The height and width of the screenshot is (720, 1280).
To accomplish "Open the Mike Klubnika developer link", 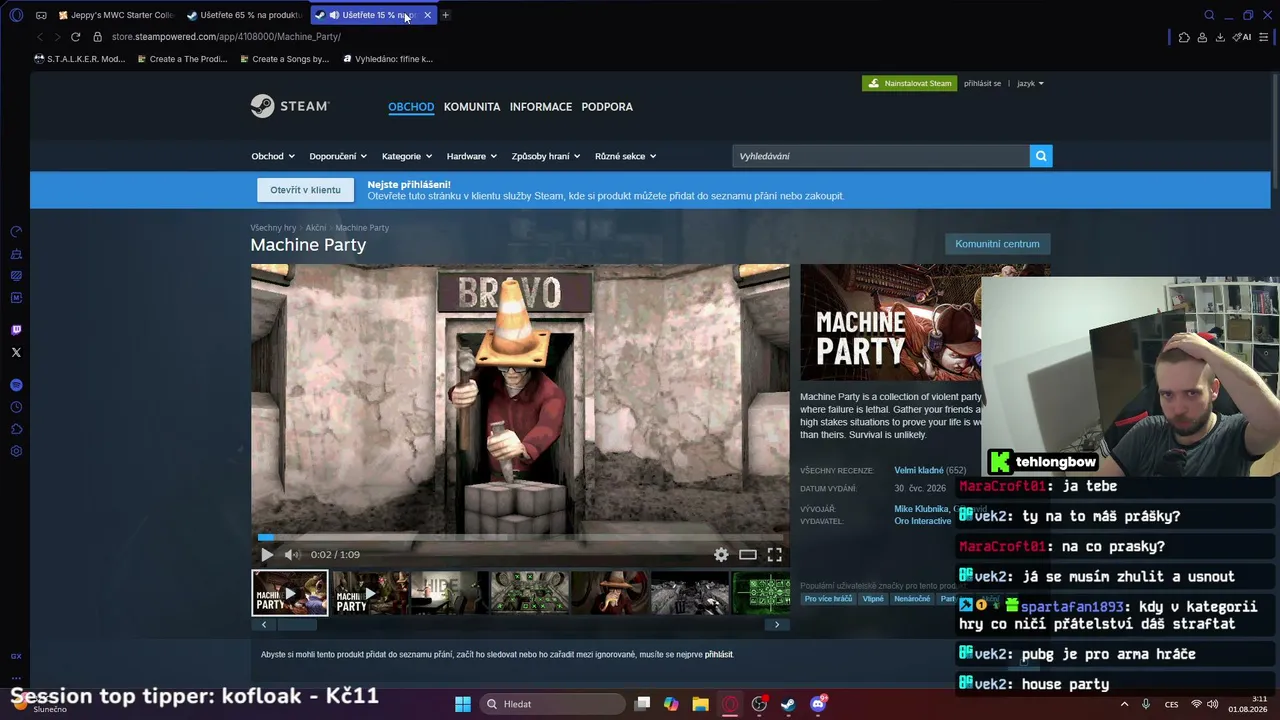I will click(x=921, y=509).
